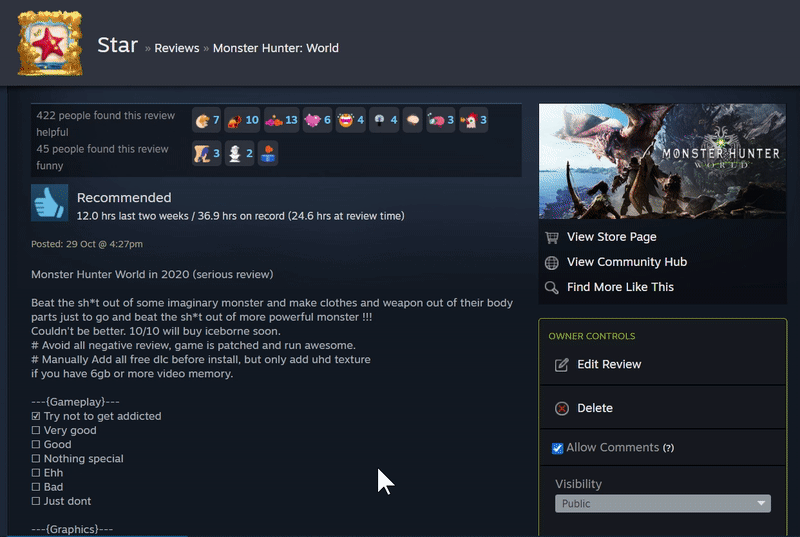This screenshot has width=800, height=537.
Task: Click the blue box award icon
Action: (x=268, y=153)
